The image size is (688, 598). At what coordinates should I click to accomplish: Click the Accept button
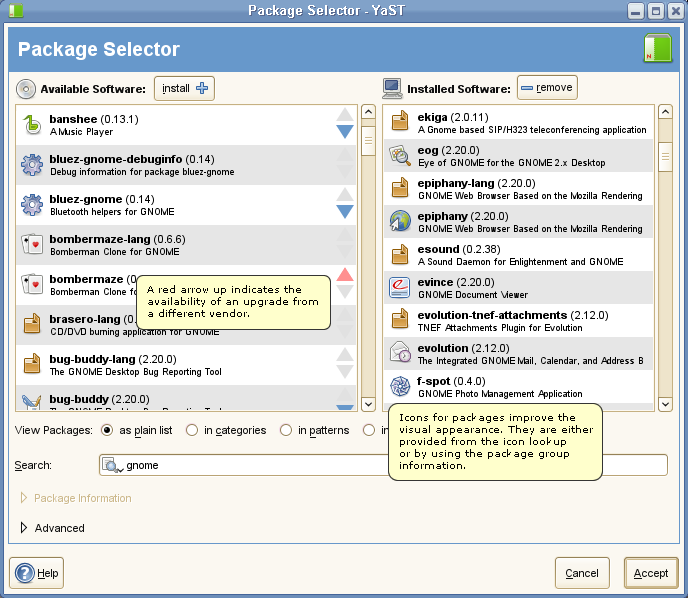point(651,573)
